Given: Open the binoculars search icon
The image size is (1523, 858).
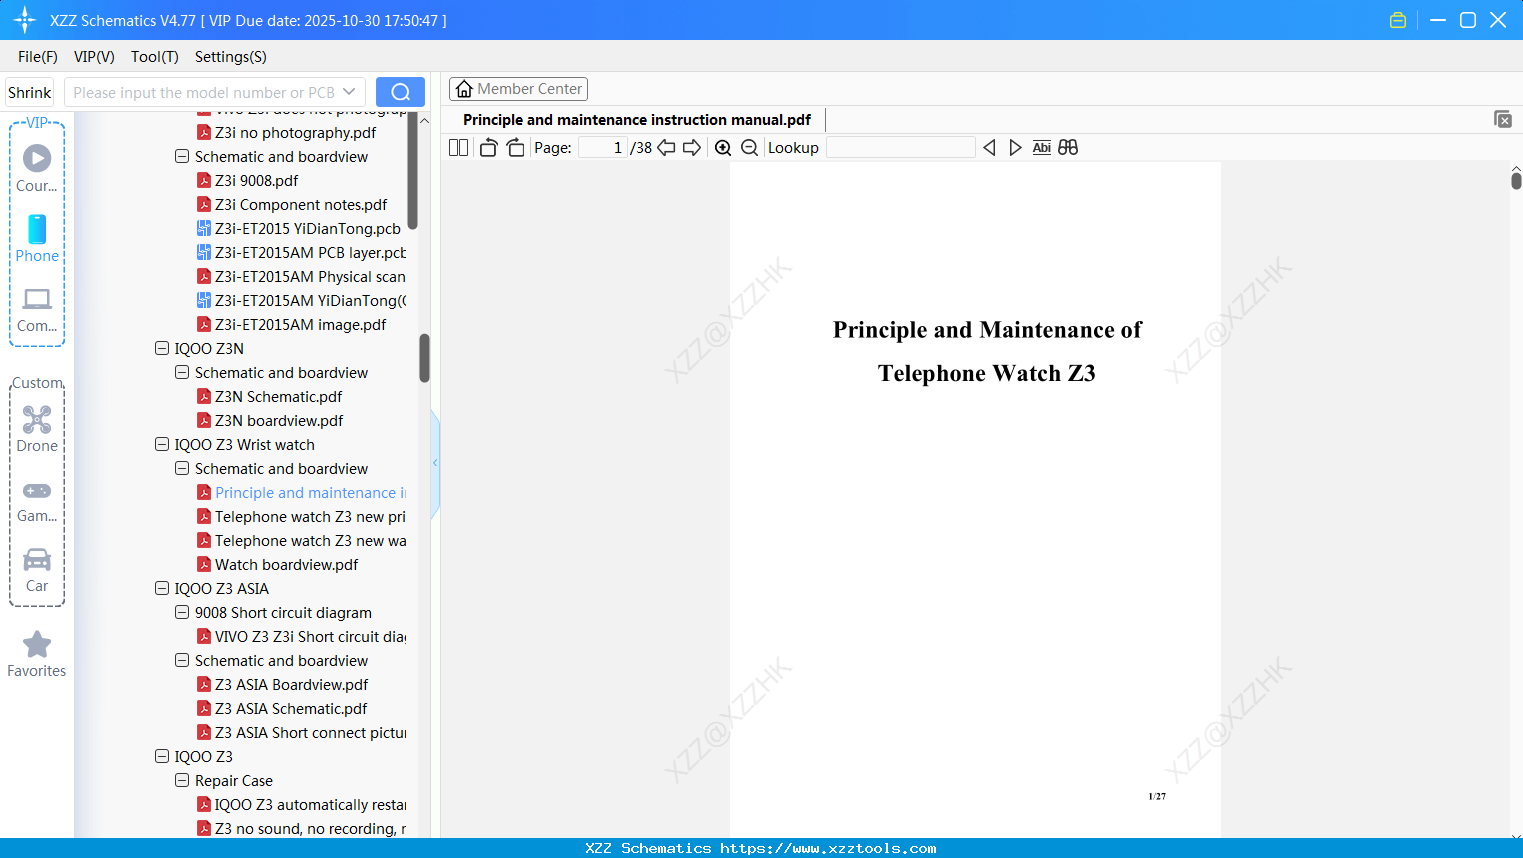Looking at the screenshot, I should [1068, 147].
